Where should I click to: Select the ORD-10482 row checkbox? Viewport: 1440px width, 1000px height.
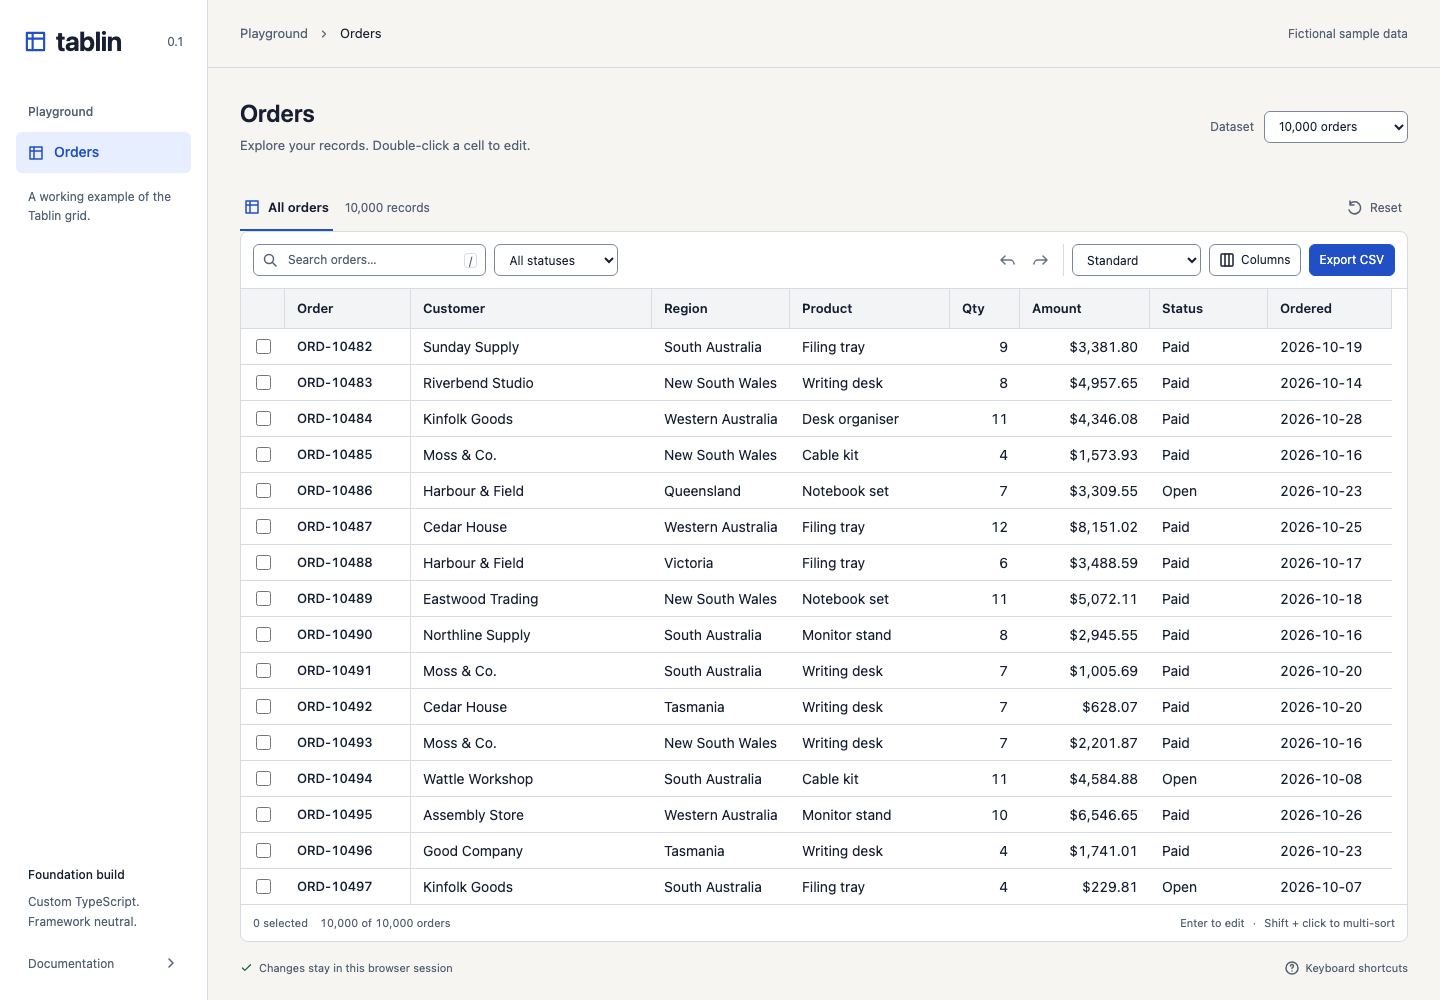(264, 347)
